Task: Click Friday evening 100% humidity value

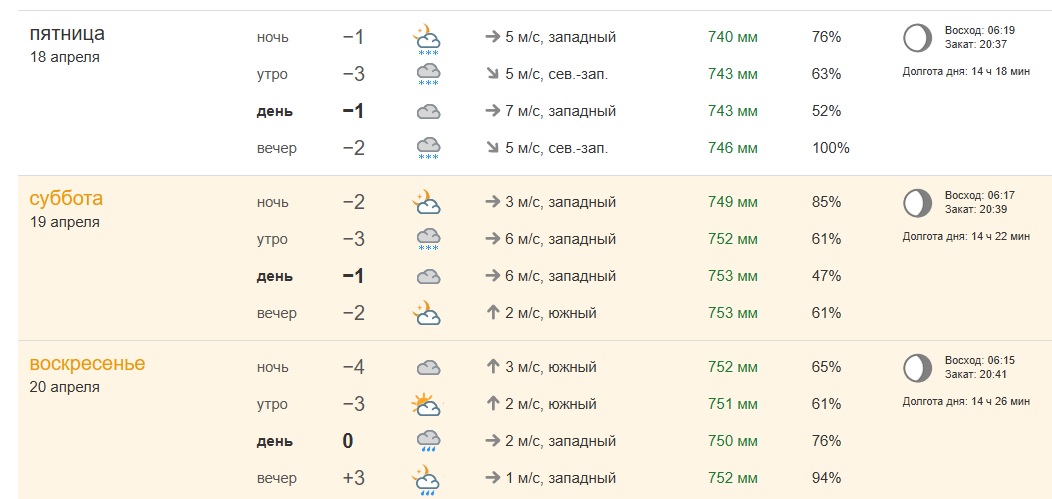Action: pos(831,148)
